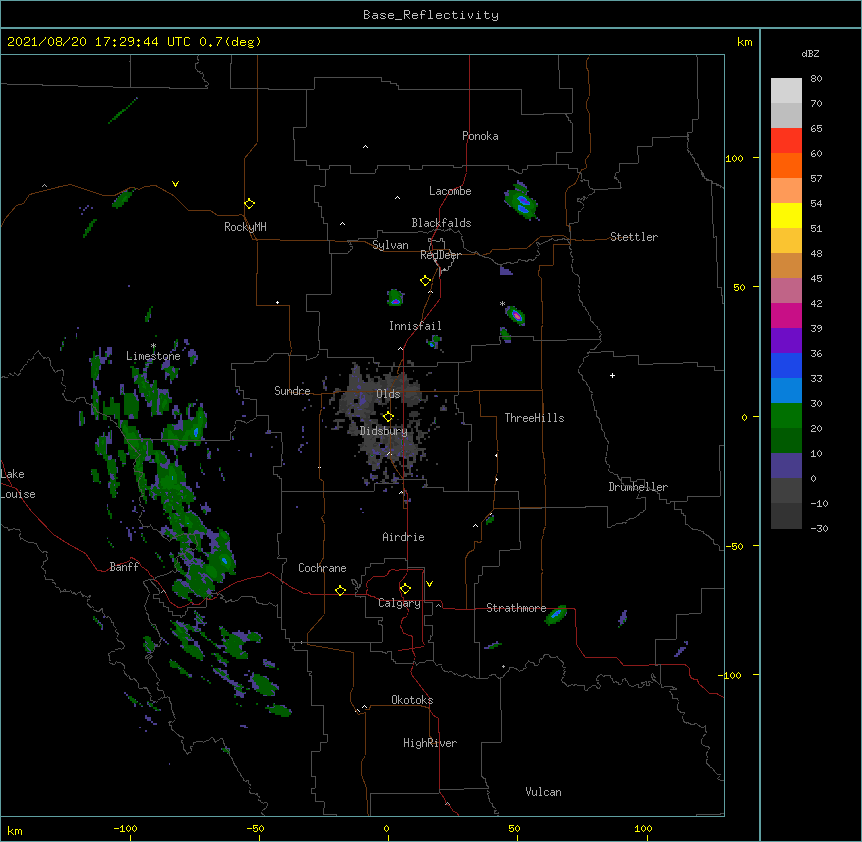Click the storm cell east of Lacombe
The image size is (862, 842).
coord(521,201)
